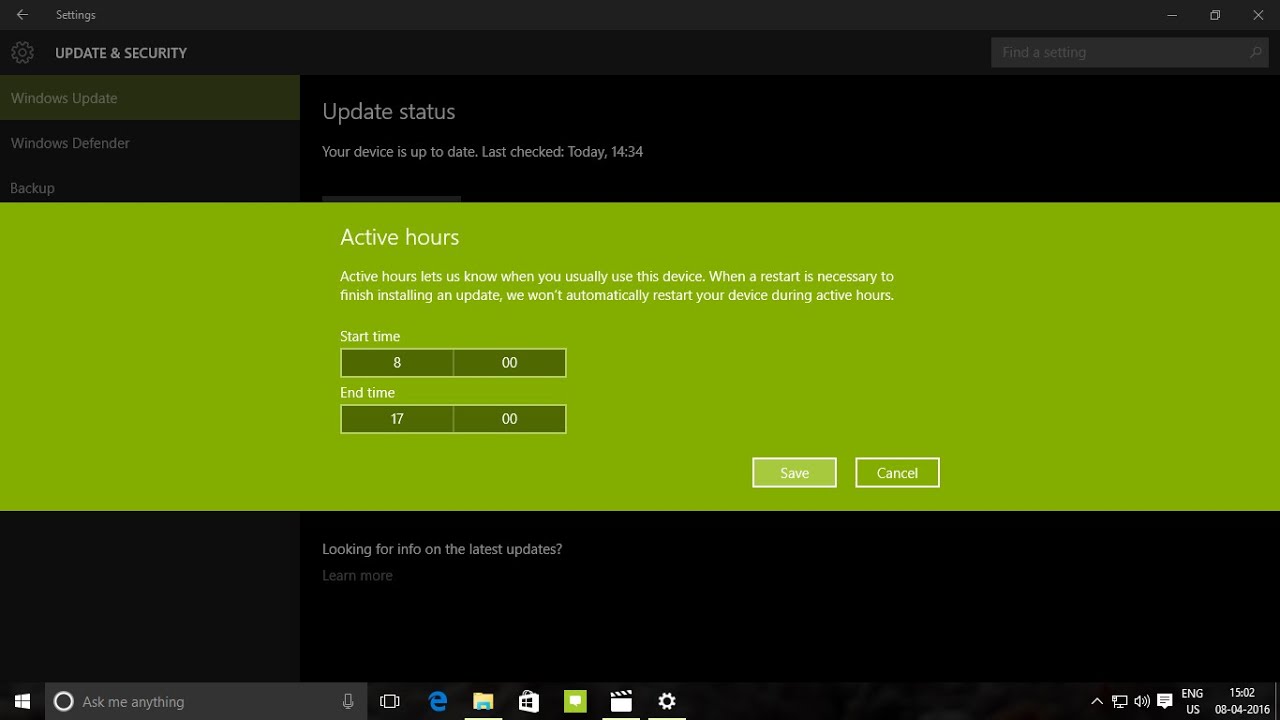Open the Update & Security gear icon
1280x720 pixels.
click(x=22, y=52)
